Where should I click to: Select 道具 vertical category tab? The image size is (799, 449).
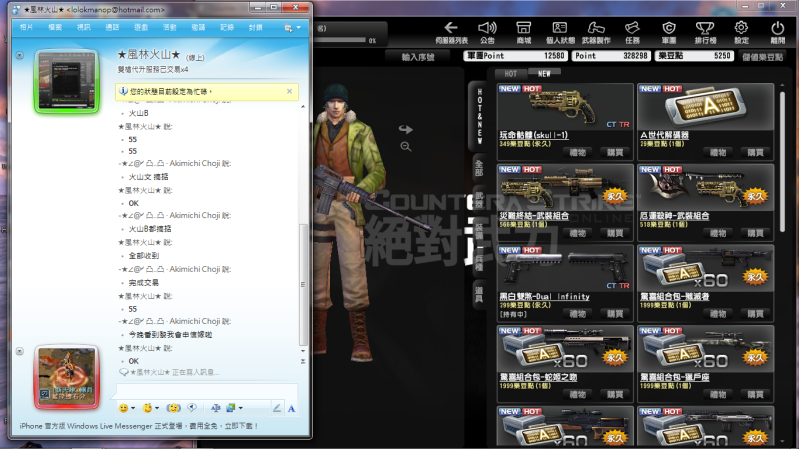(479, 294)
